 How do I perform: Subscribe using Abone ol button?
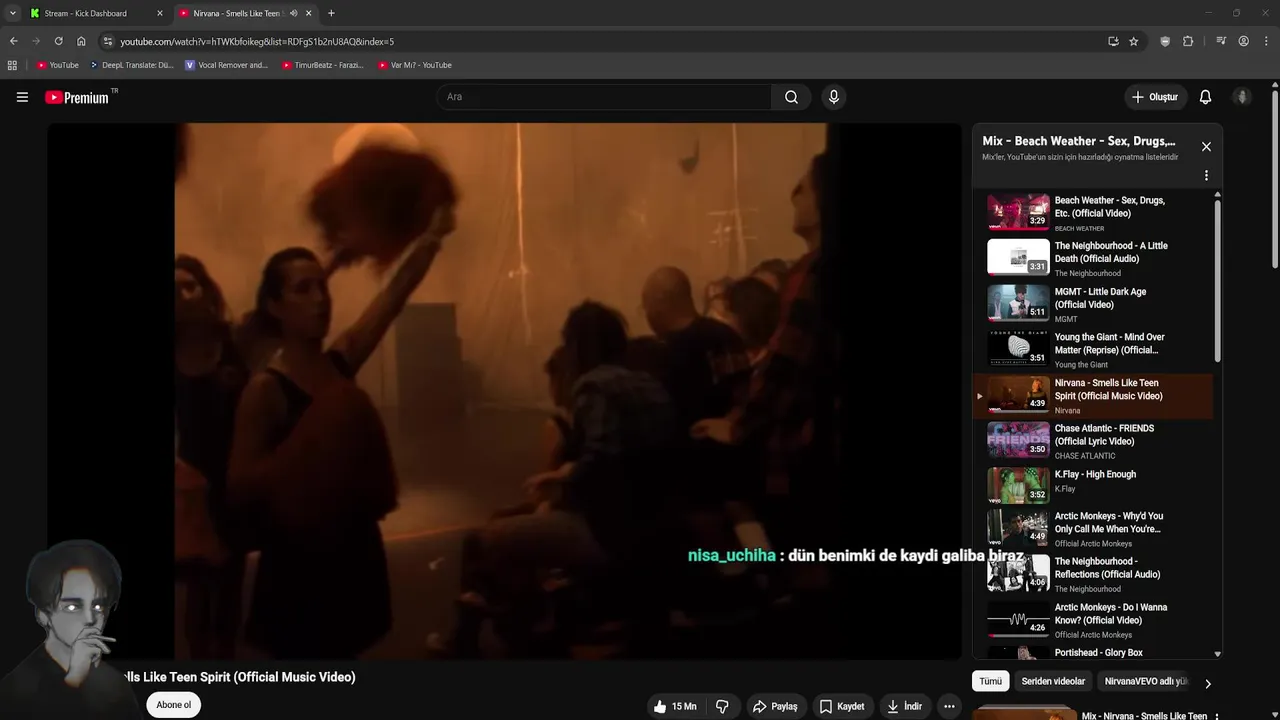point(173,705)
